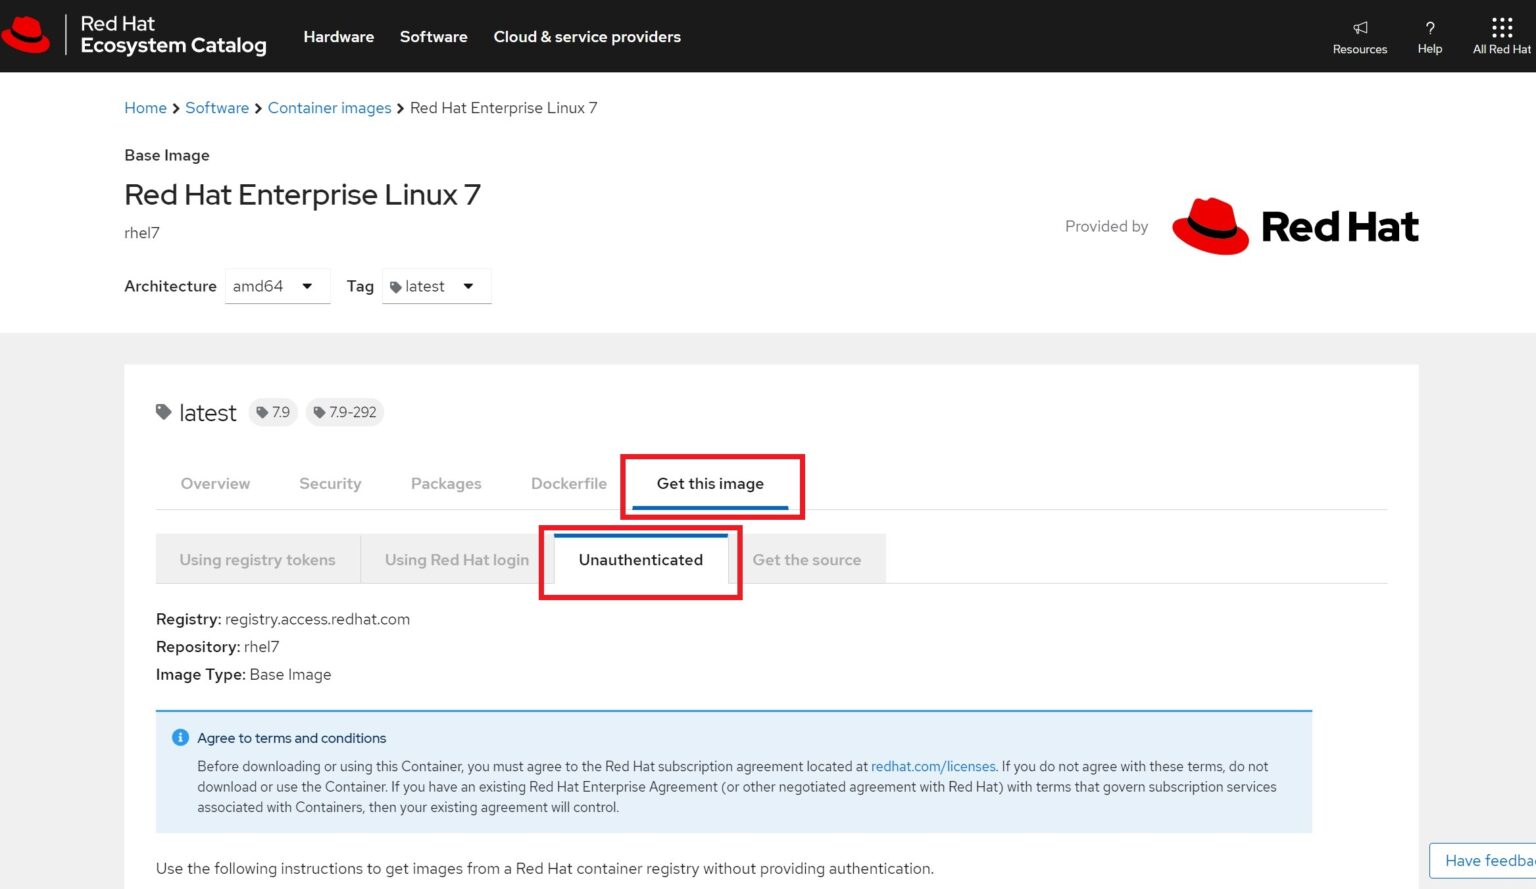Open the All Red Hat grid icon
Image resolution: width=1536 pixels, height=889 pixels.
pyautogui.click(x=1501, y=28)
